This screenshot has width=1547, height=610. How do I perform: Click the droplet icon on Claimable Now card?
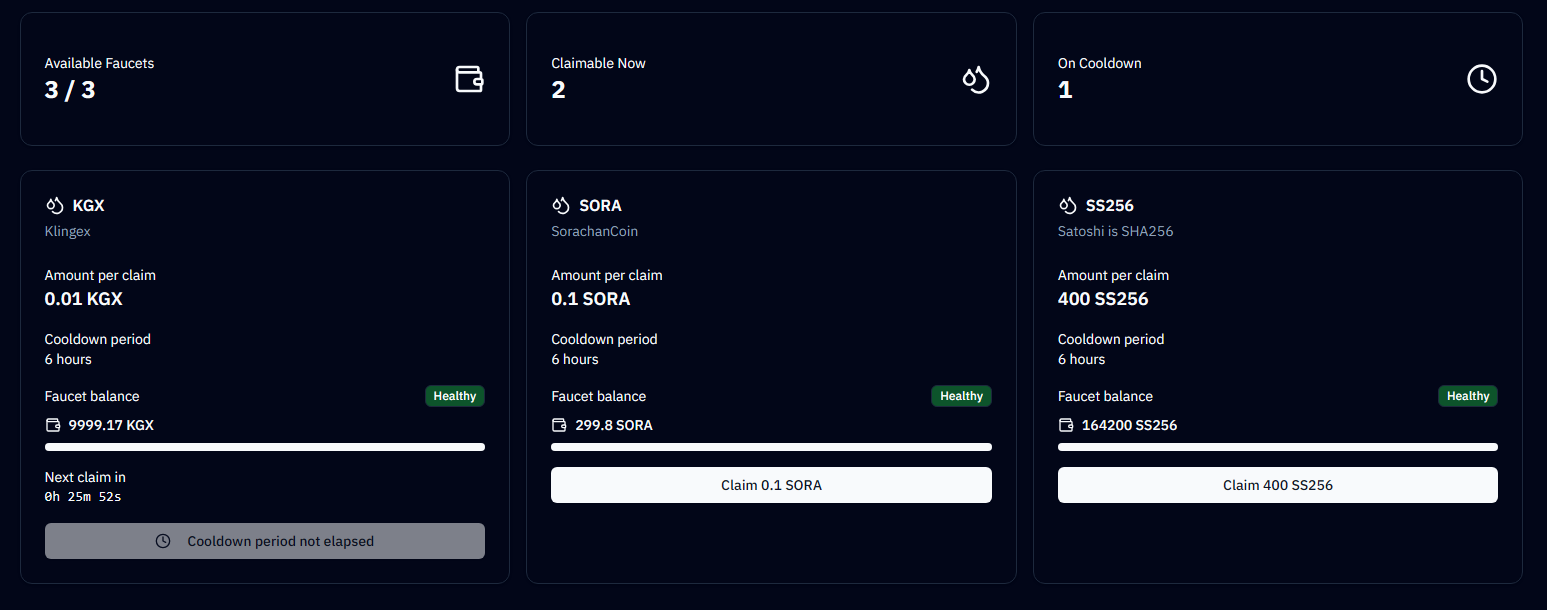click(976, 79)
